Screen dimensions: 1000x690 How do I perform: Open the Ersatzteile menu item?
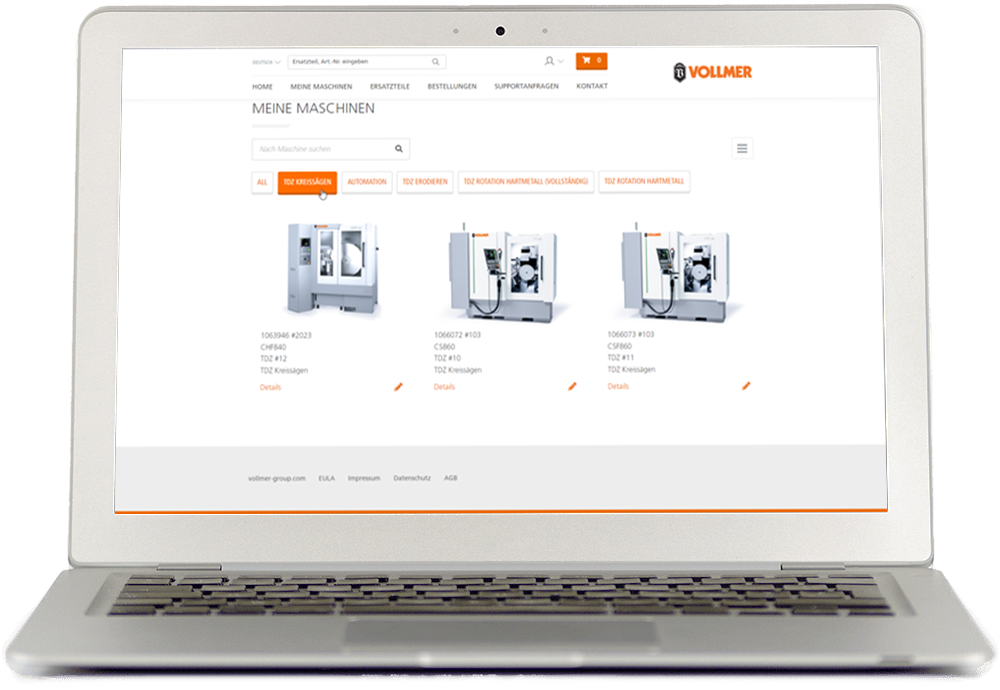point(389,87)
